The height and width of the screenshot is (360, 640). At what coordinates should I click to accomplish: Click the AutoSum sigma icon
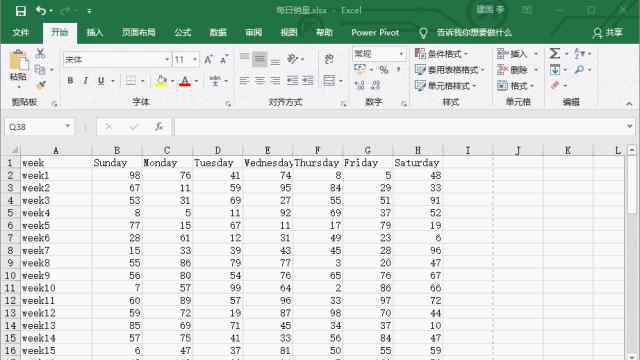[554, 53]
